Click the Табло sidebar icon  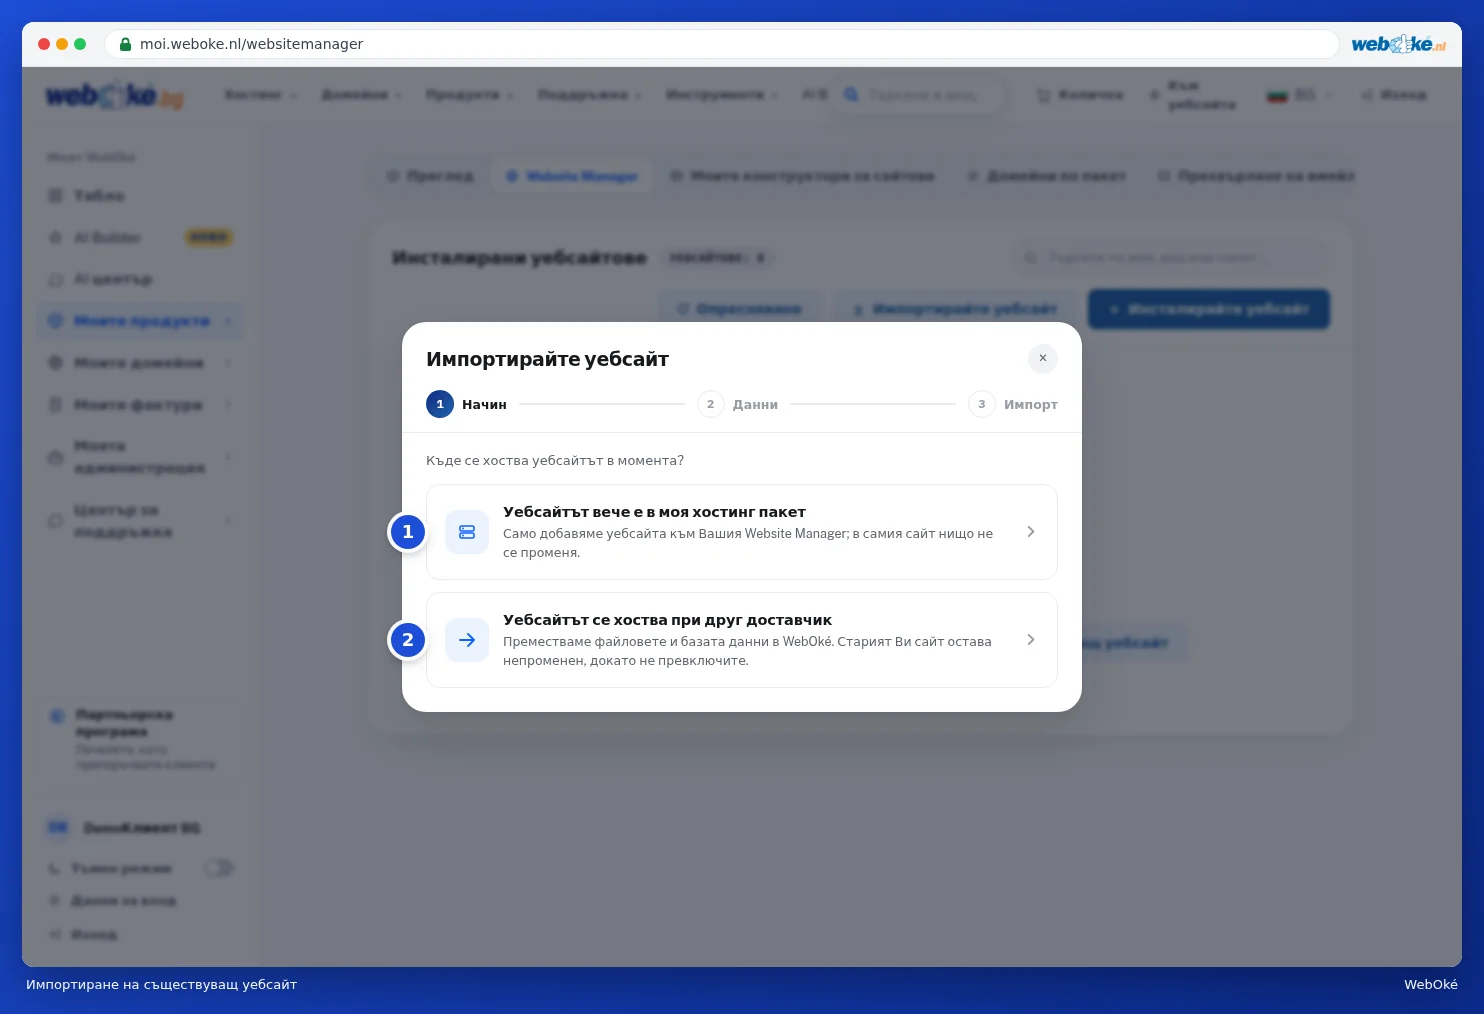[56, 196]
